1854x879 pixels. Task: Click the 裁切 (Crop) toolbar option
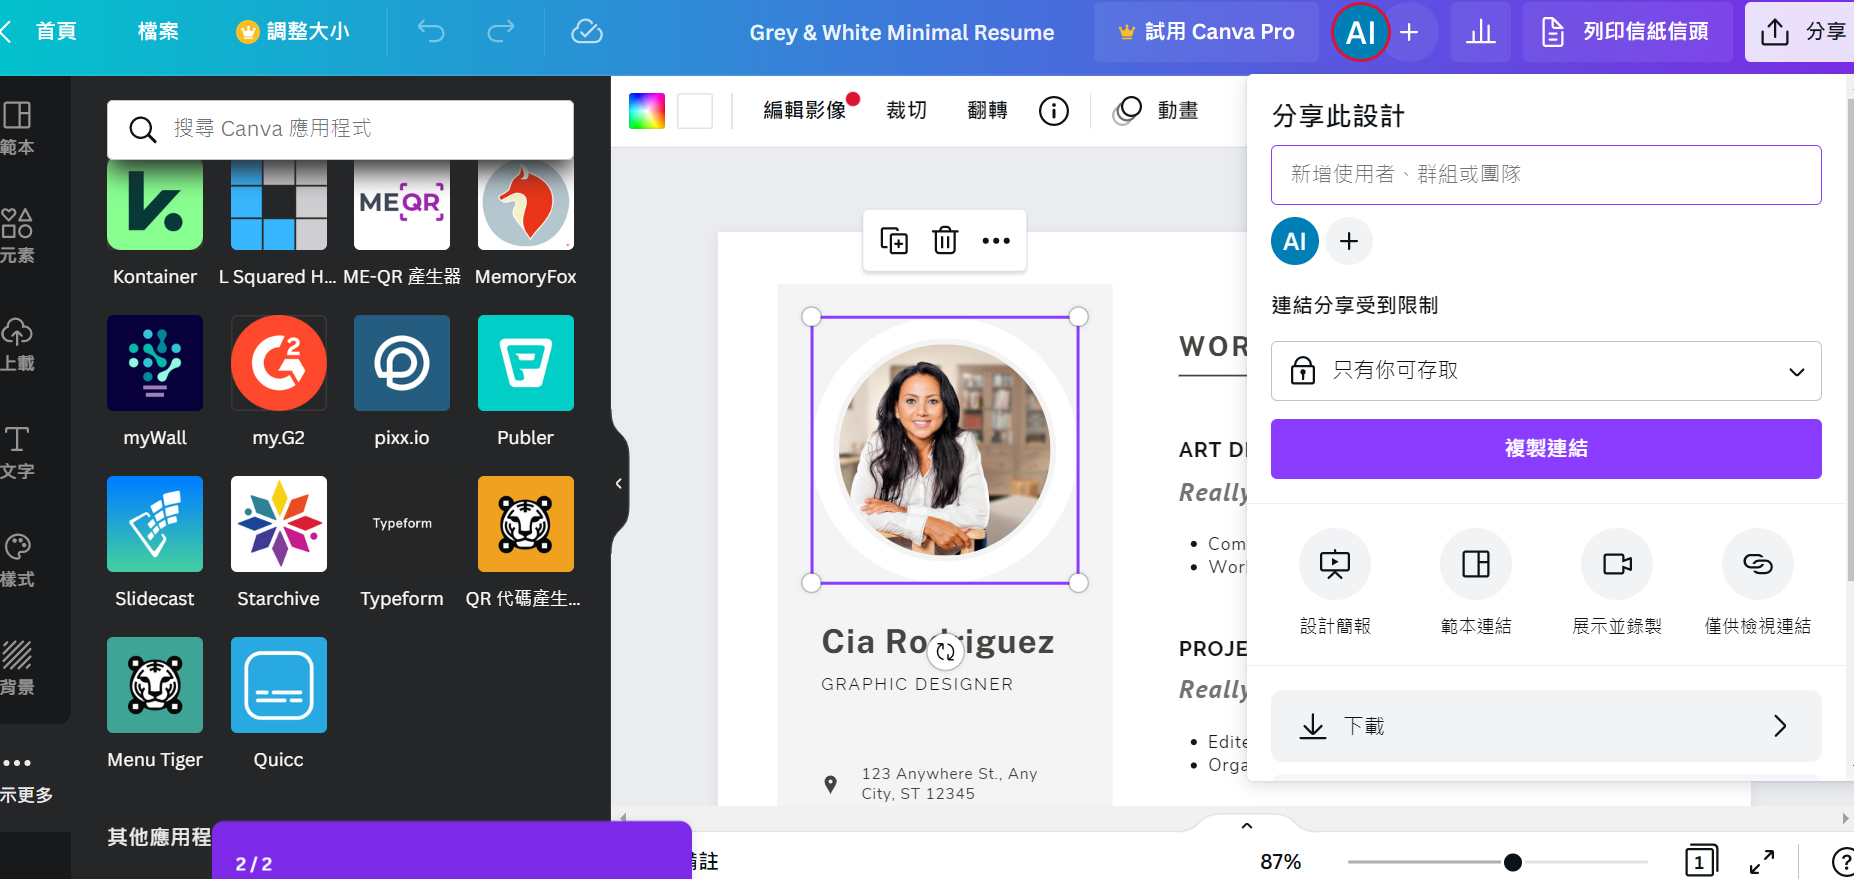(x=906, y=110)
